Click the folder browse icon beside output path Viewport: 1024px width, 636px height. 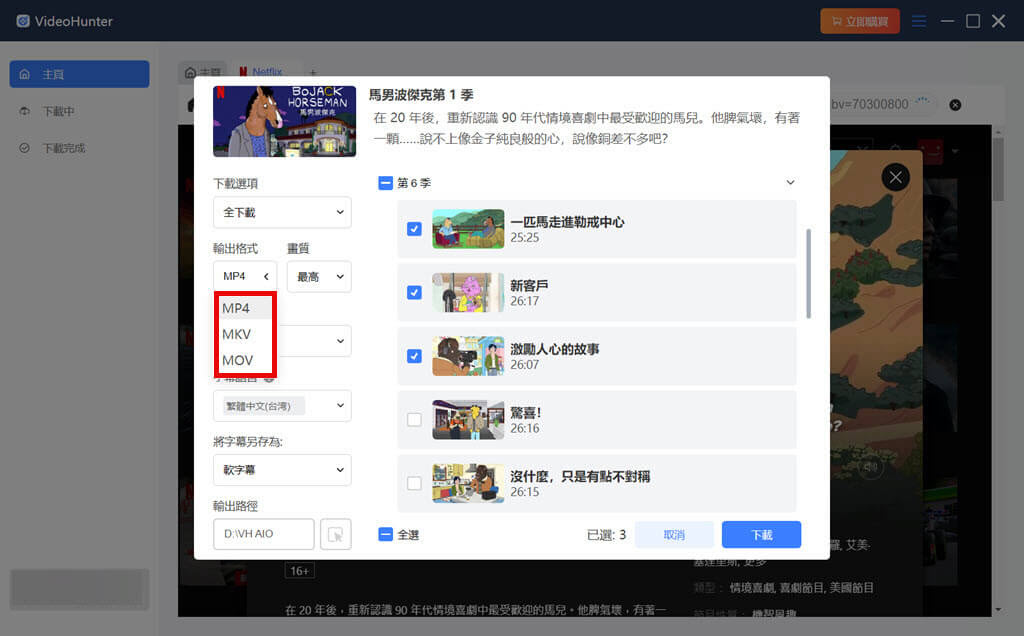pyautogui.click(x=336, y=533)
